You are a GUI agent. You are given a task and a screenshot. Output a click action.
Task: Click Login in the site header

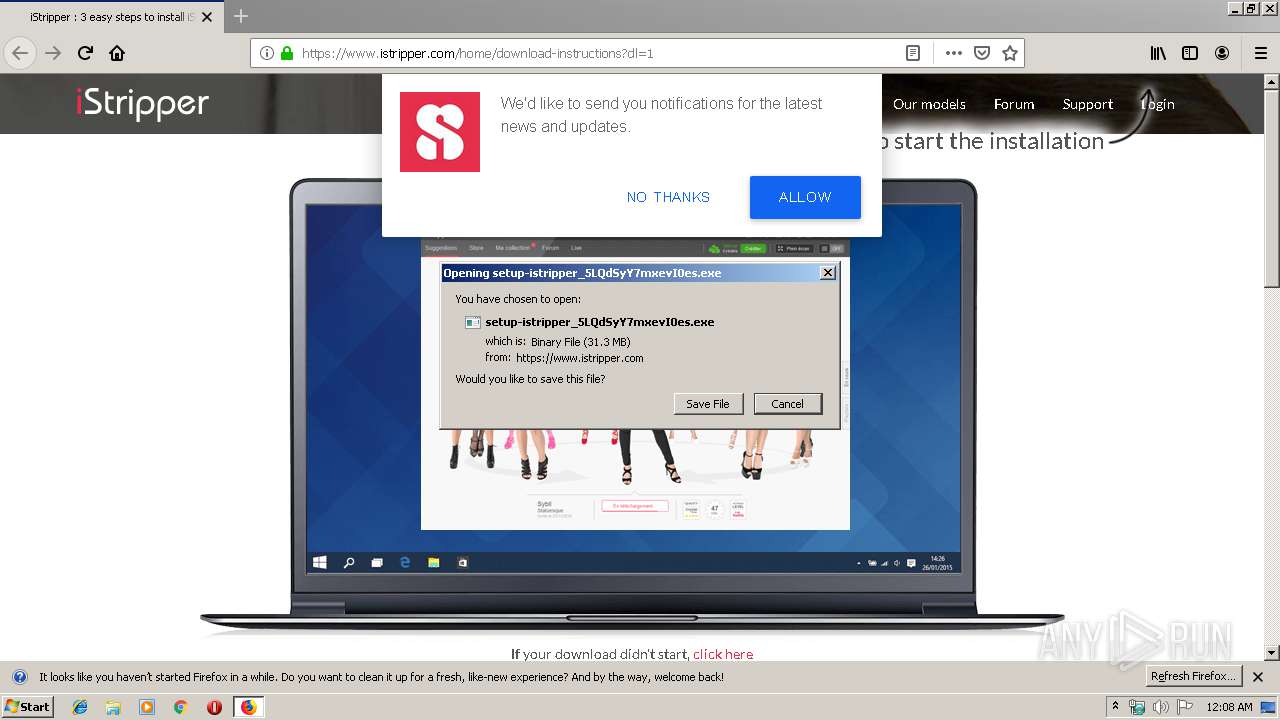pyautogui.click(x=1158, y=104)
